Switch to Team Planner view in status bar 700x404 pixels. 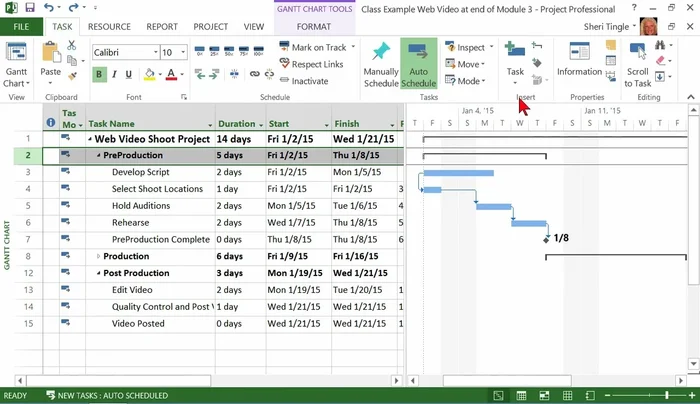point(544,396)
